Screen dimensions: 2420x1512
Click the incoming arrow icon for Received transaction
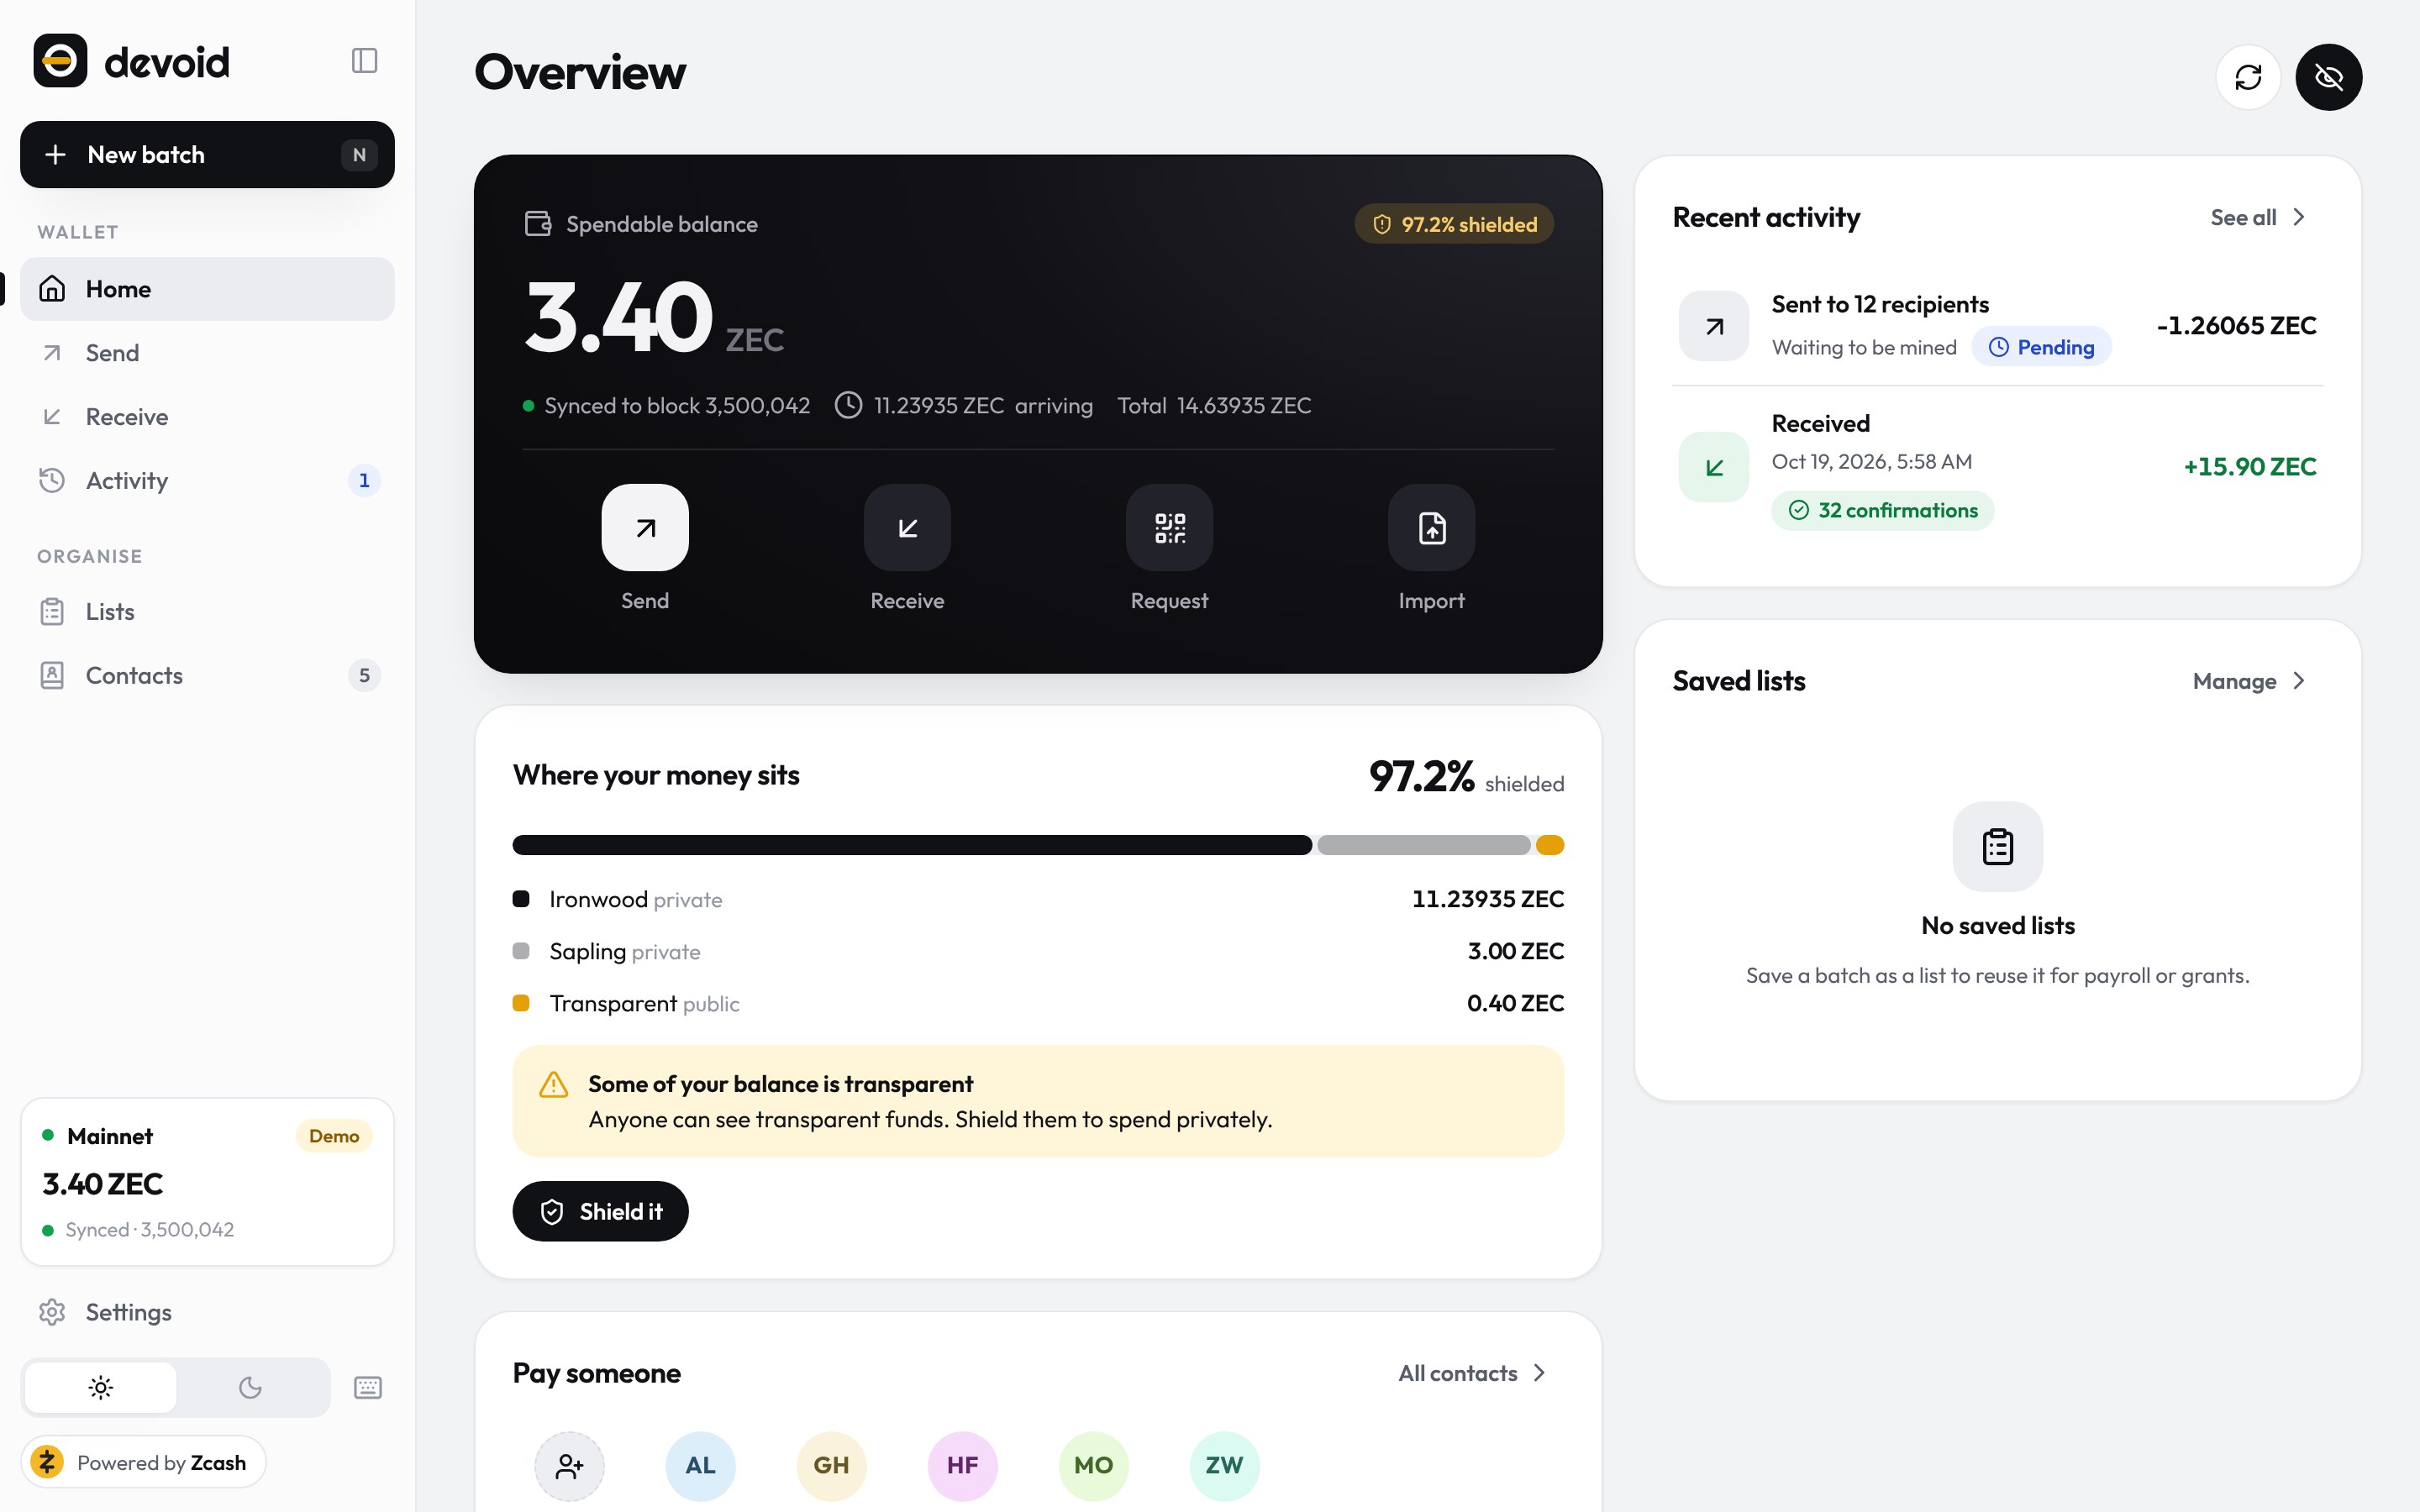(1714, 467)
